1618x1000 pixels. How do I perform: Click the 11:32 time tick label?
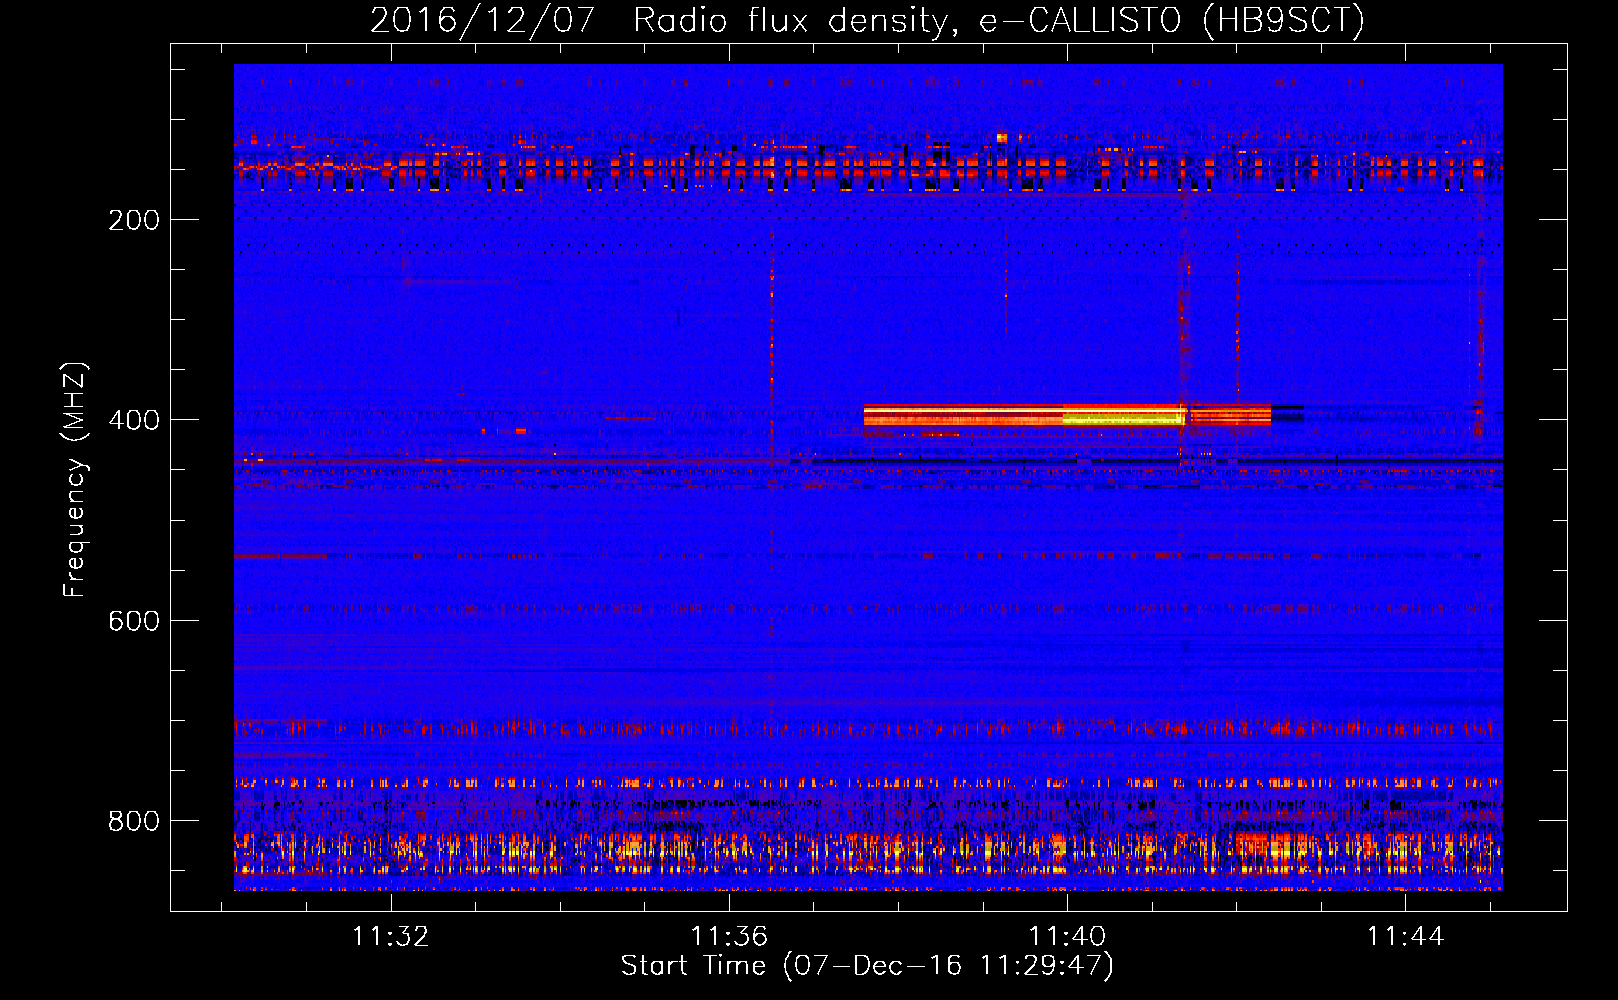click(391, 936)
